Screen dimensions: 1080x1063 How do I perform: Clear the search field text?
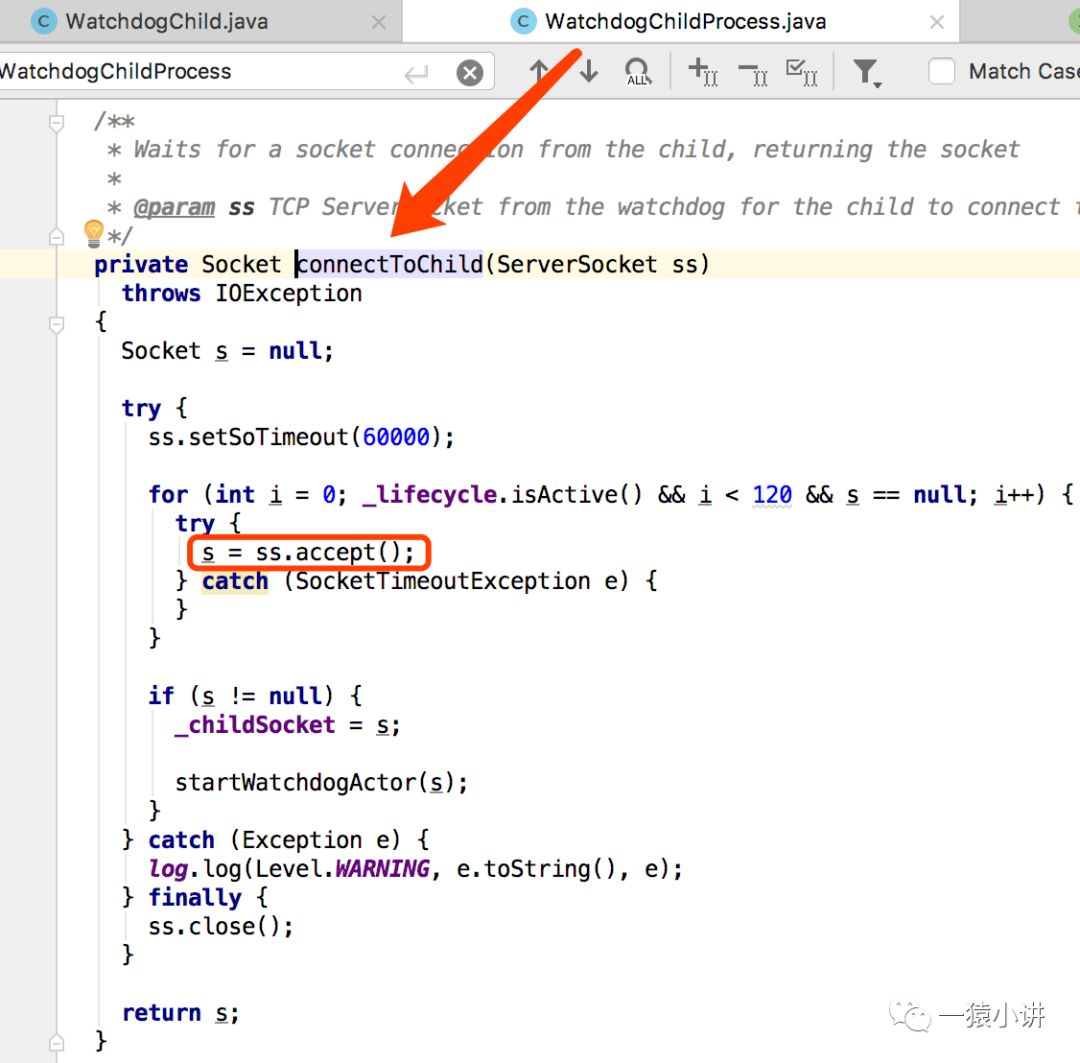click(469, 72)
